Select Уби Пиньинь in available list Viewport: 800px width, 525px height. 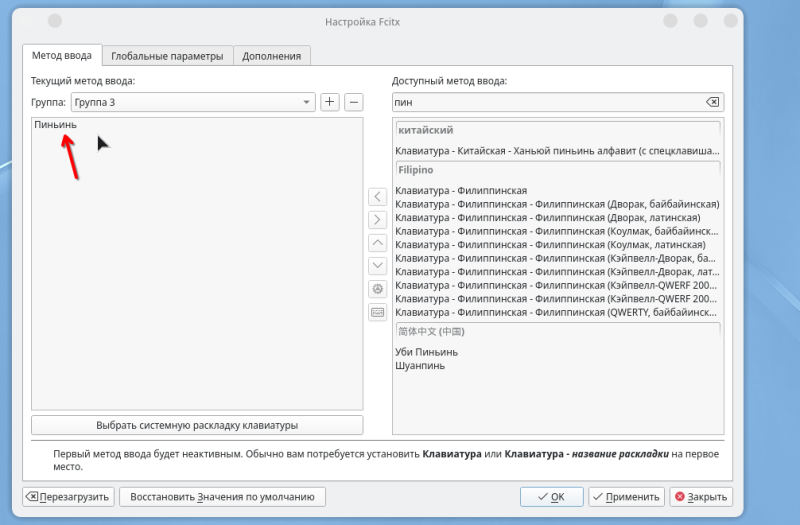[x=558, y=352]
